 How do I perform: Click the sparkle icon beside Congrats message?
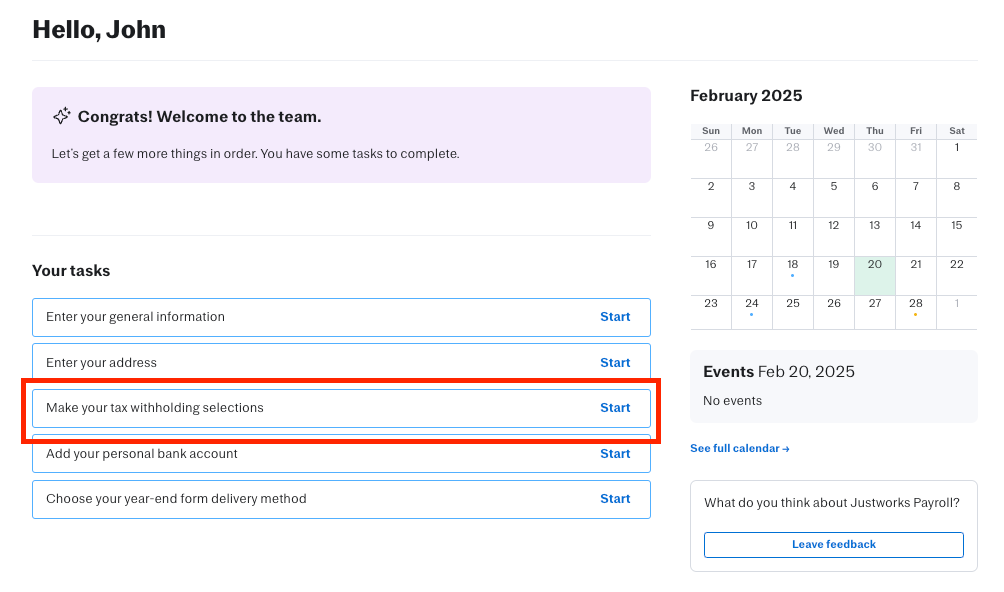62,116
